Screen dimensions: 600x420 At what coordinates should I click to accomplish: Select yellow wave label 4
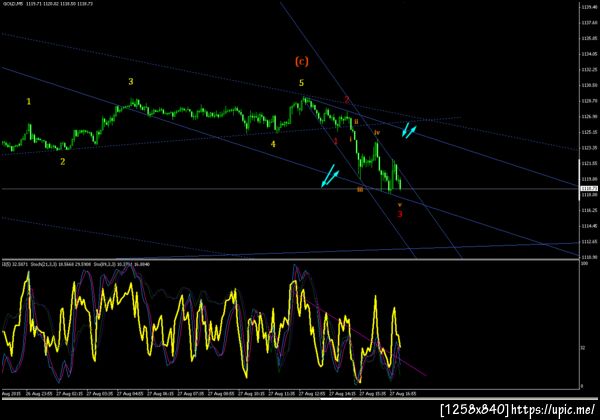pyautogui.click(x=273, y=144)
